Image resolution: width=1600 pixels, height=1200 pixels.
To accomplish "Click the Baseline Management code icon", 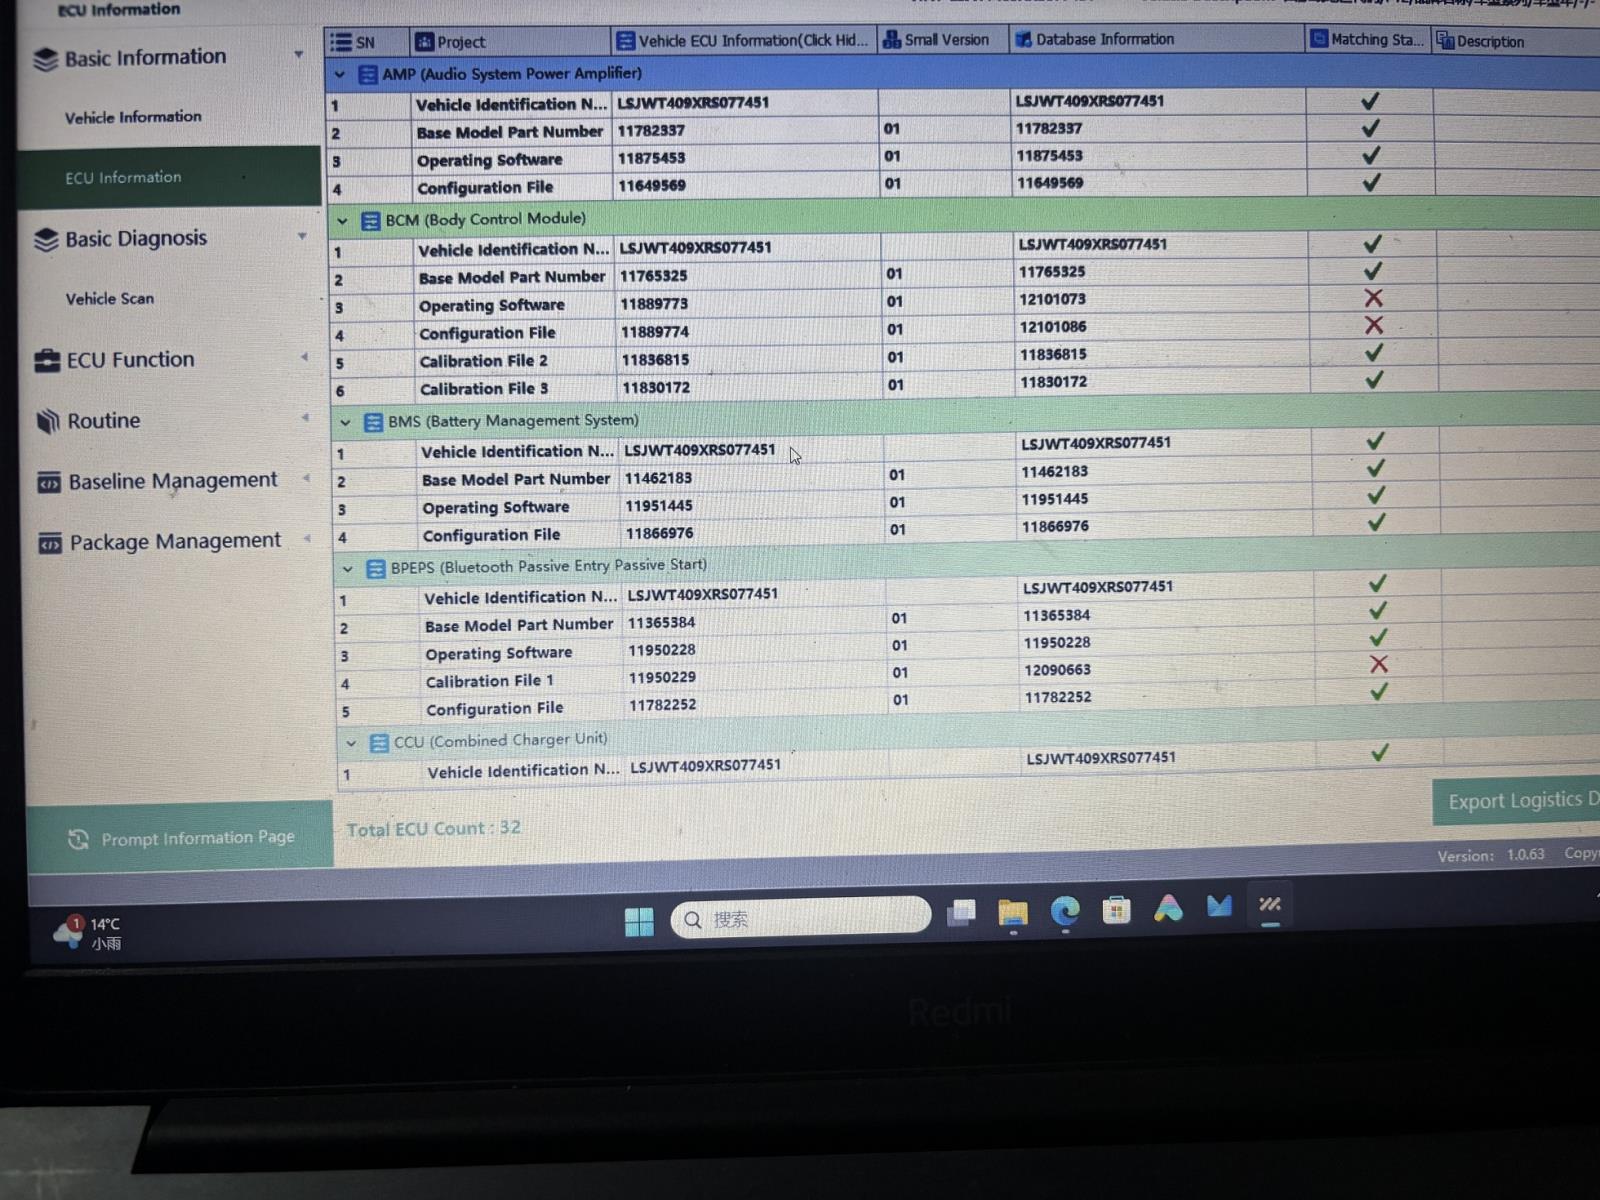I will (47, 482).
